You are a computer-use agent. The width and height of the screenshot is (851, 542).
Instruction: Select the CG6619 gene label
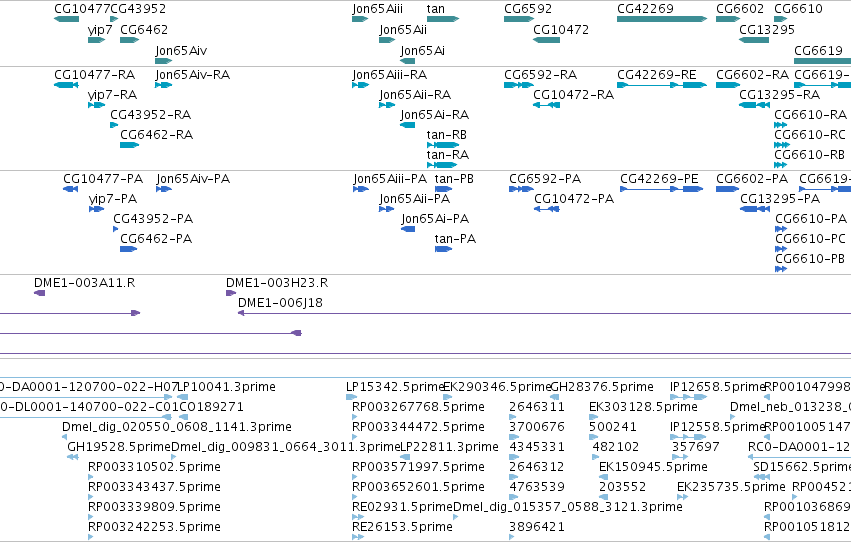818,50
